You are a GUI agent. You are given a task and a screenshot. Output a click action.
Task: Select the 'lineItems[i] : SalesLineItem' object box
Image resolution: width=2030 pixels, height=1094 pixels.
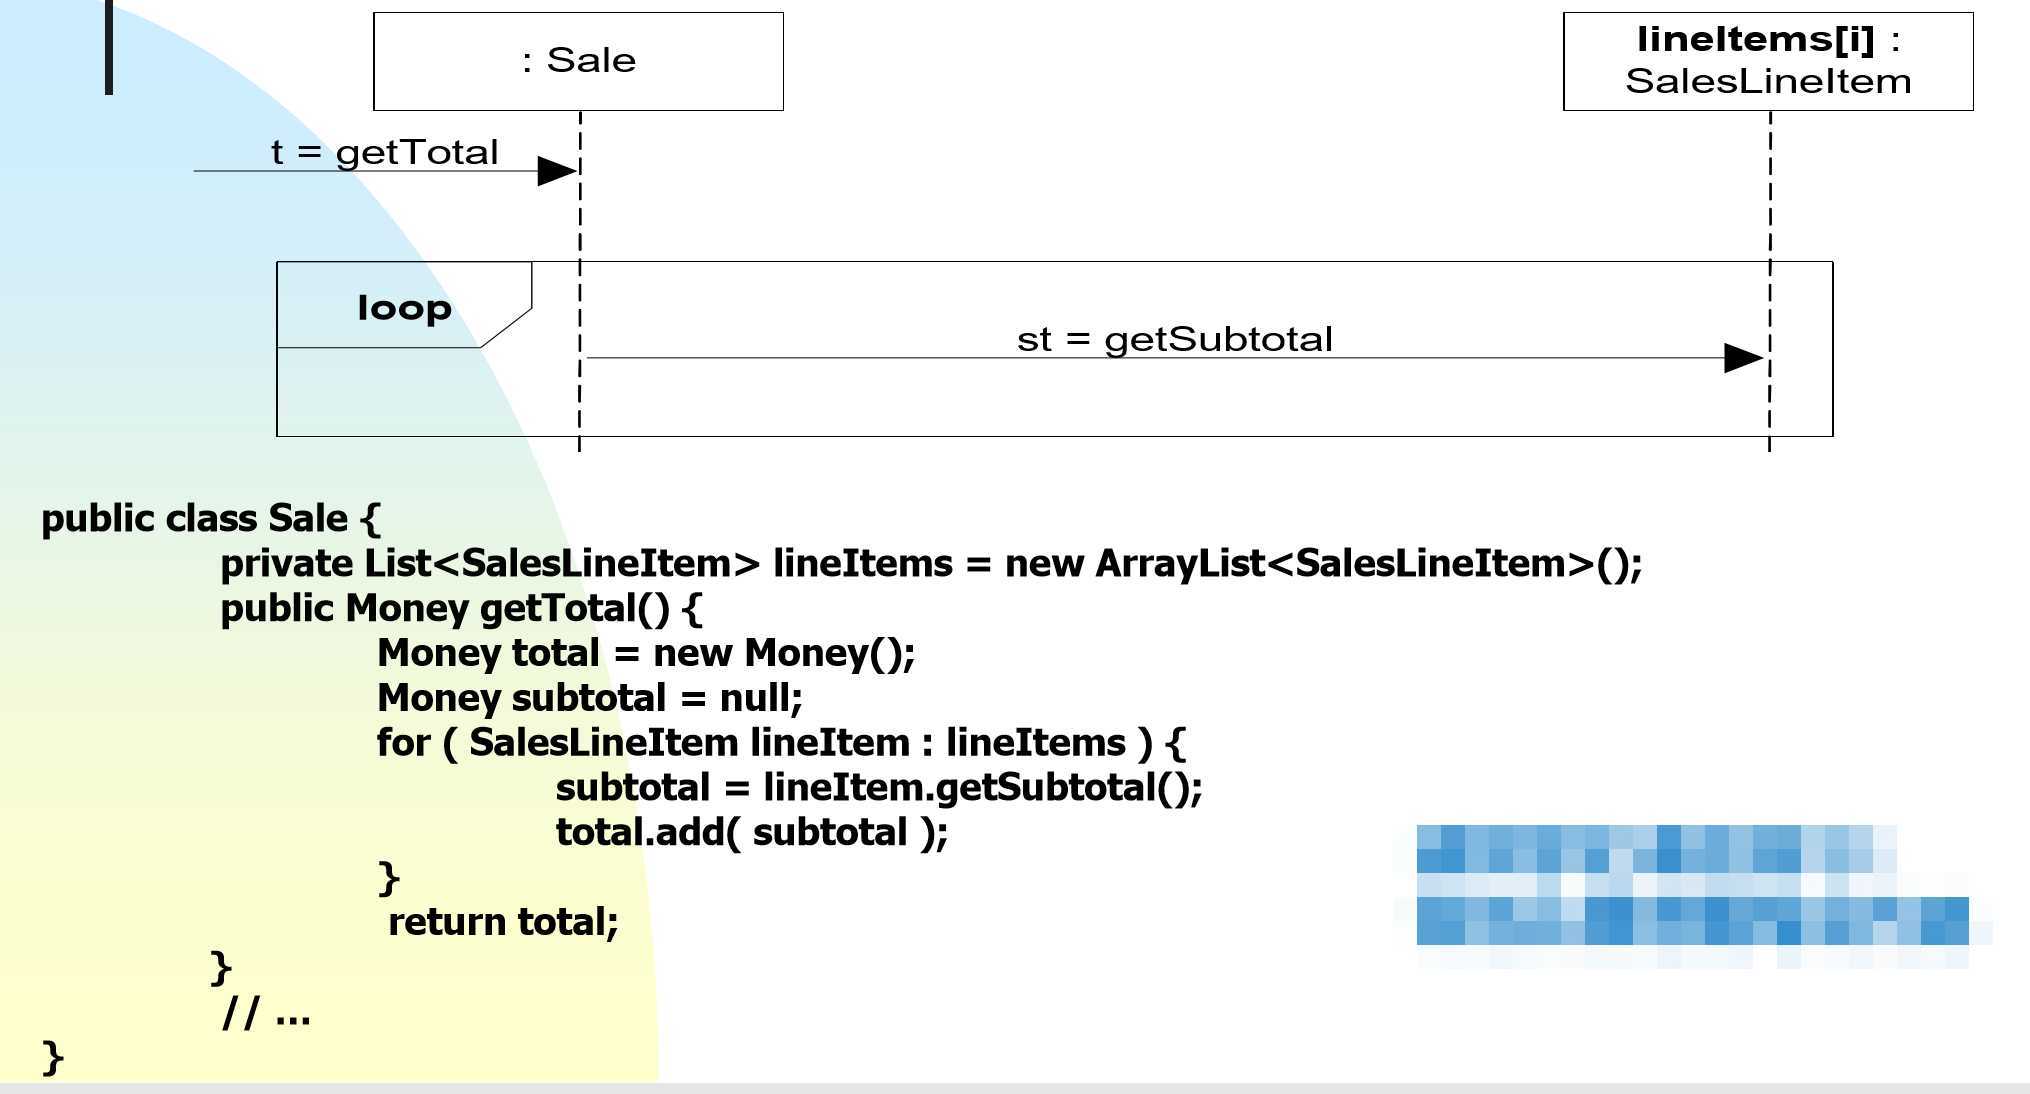coord(1767,61)
